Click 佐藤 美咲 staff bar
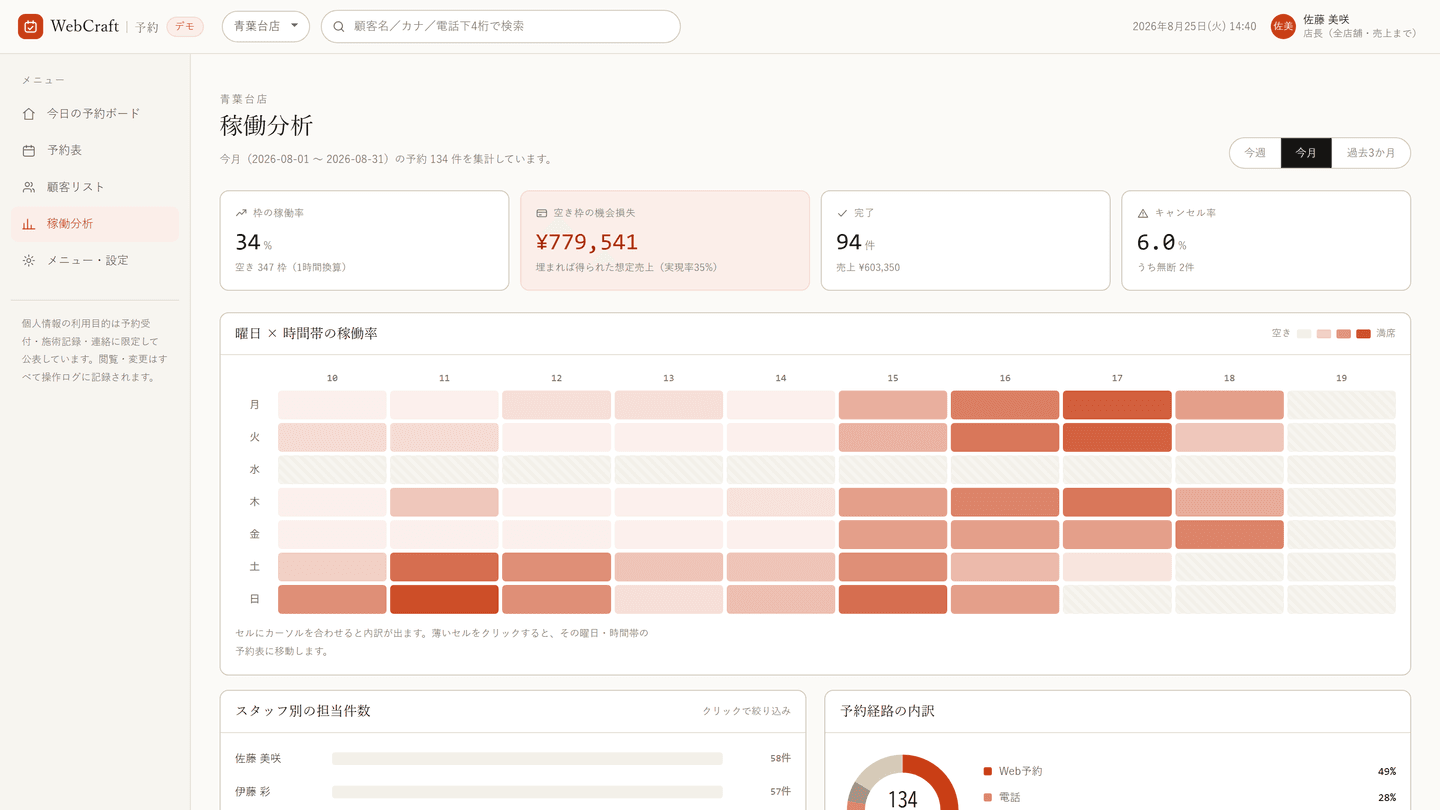The width and height of the screenshot is (1440, 810). pos(527,759)
